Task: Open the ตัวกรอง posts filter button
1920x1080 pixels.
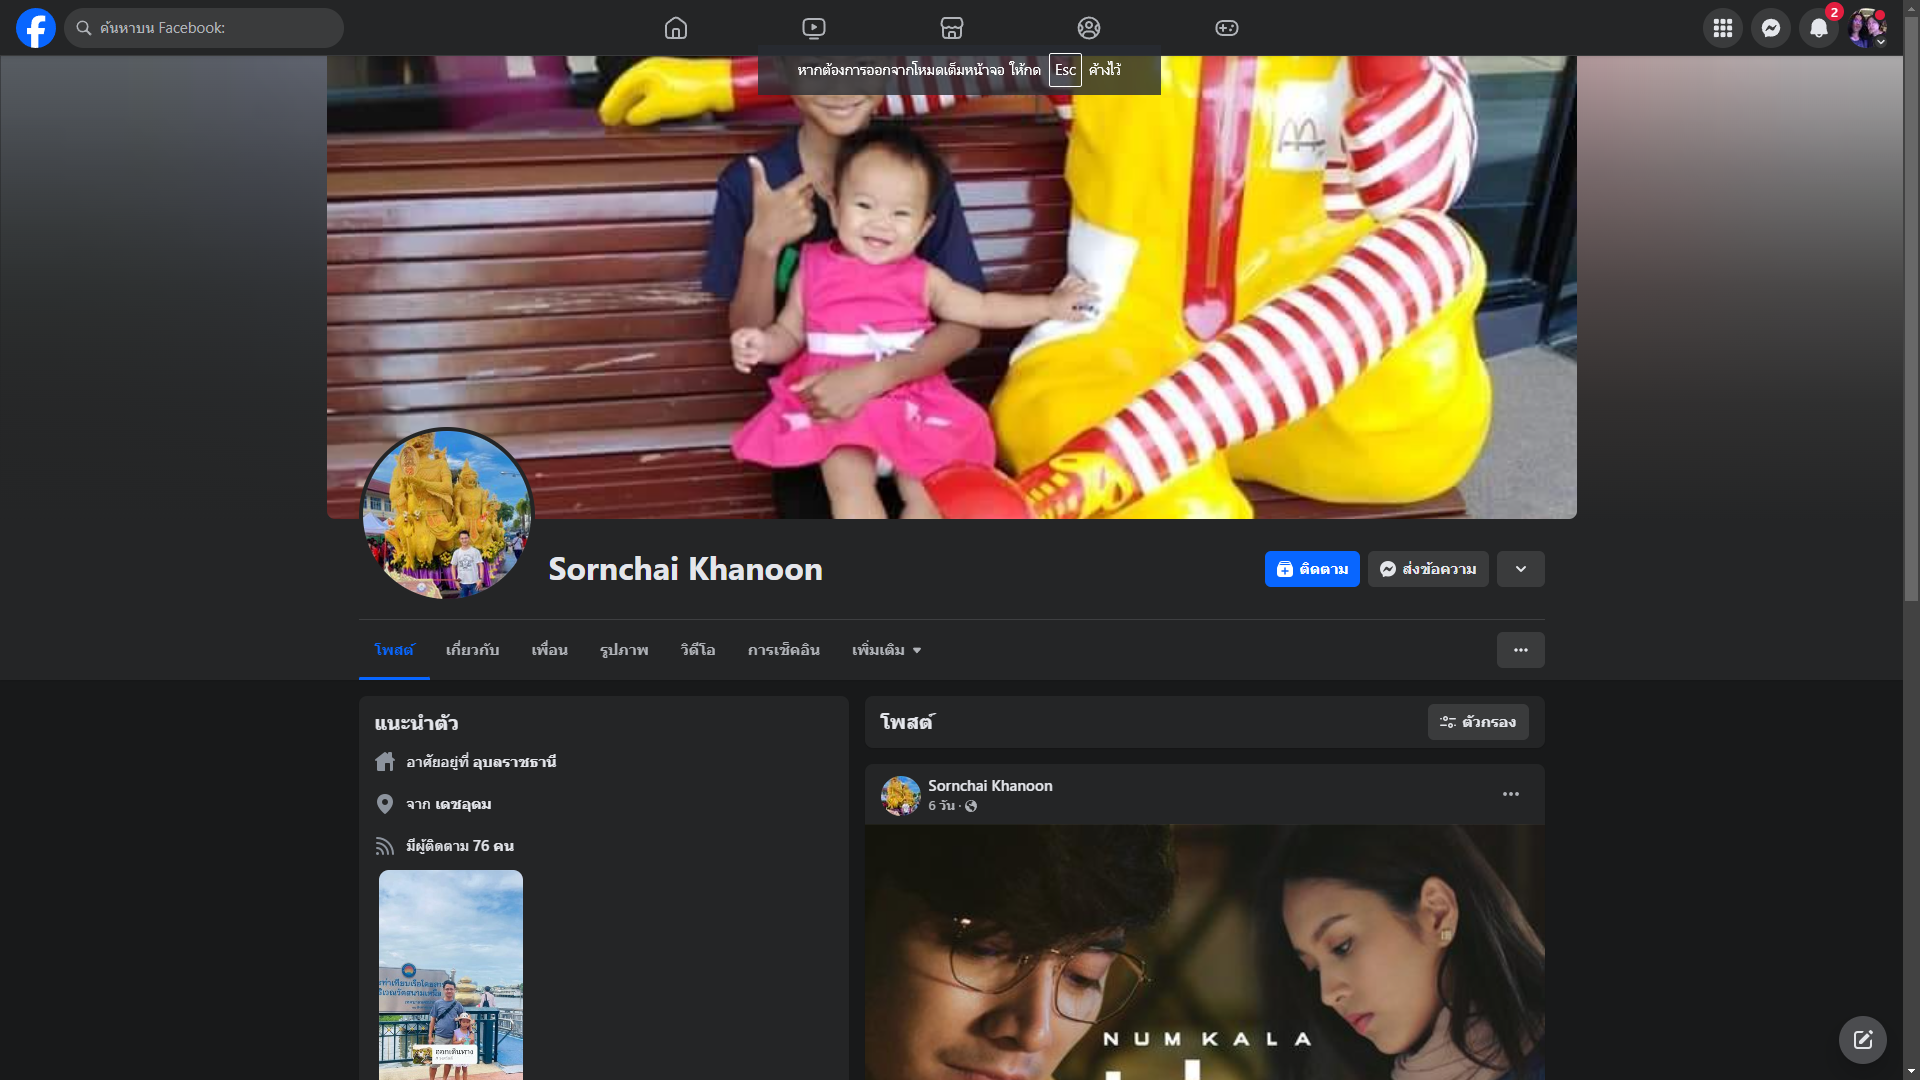Action: coord(1477,722)
